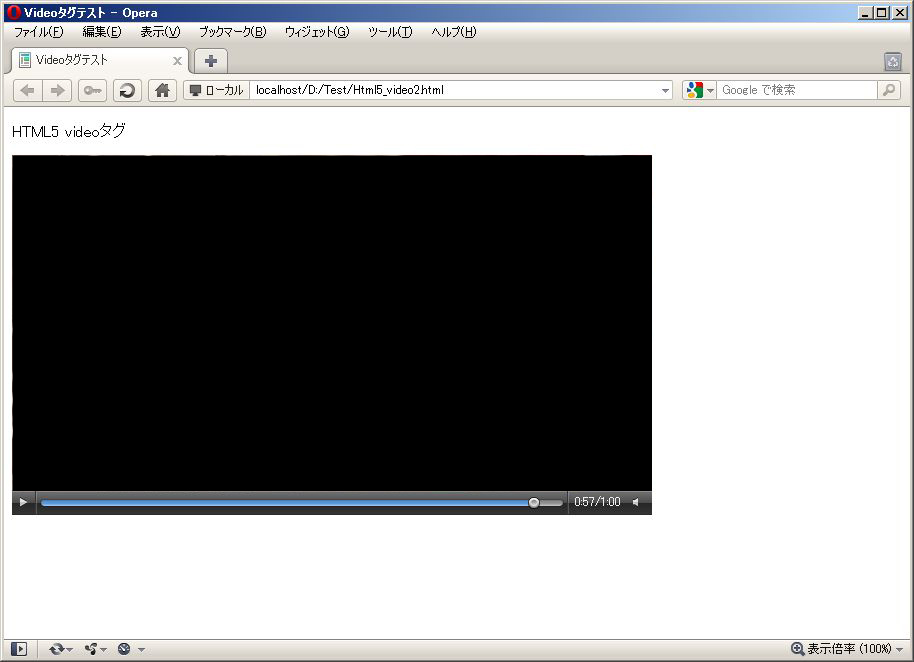
Task: Click into the Google search field
Action: (796, 90)
